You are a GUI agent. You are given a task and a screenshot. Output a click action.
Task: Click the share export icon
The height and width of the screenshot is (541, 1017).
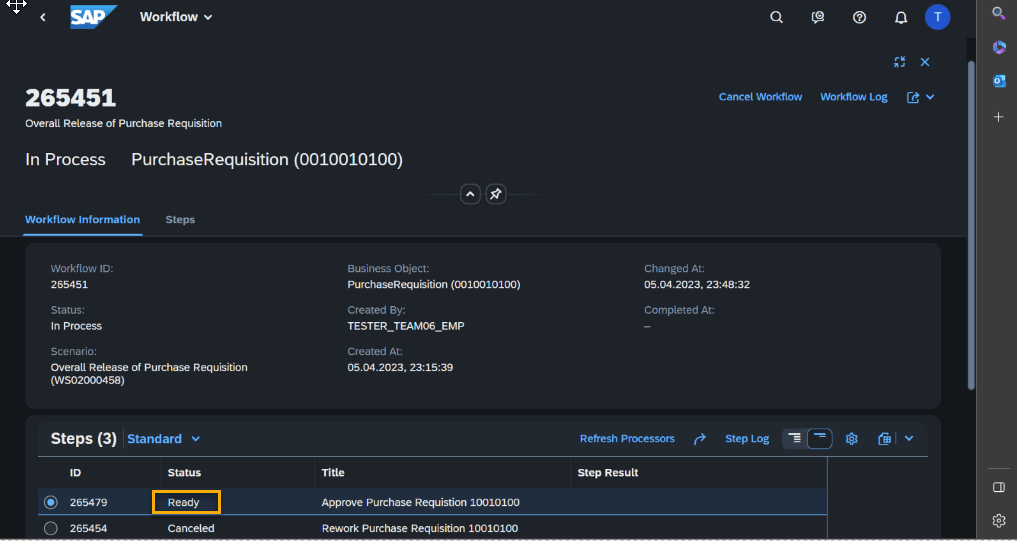tap(913, 97)
